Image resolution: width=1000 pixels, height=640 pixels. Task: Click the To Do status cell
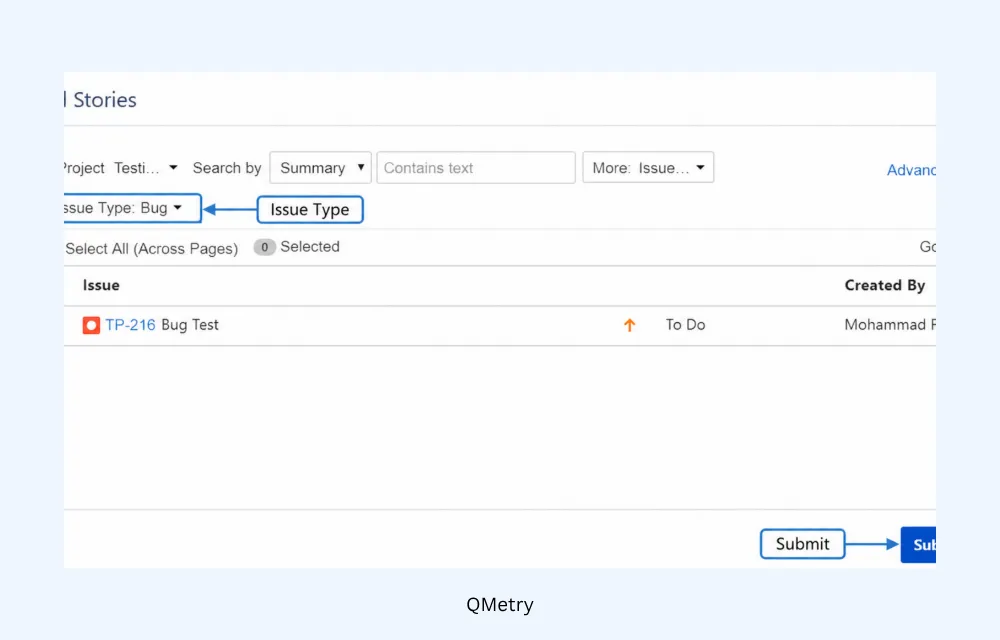click(686, 324)
